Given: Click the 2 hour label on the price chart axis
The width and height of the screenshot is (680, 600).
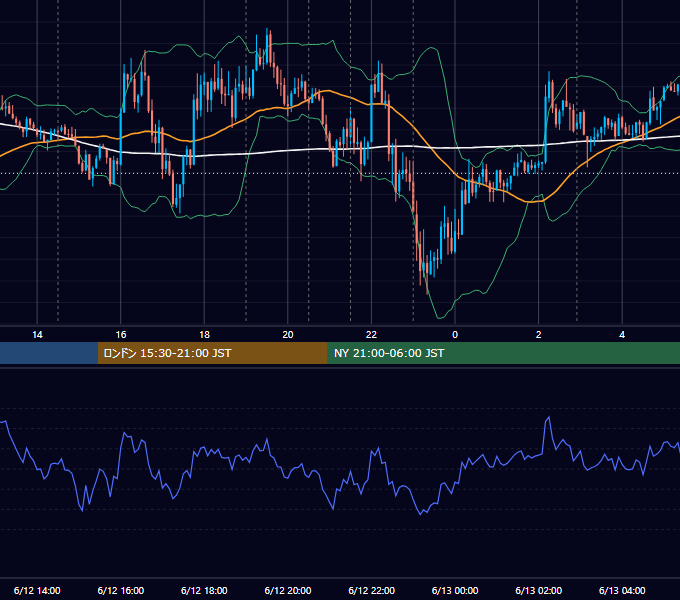Looking at the screenshot, I should click(x=539, y=335).
